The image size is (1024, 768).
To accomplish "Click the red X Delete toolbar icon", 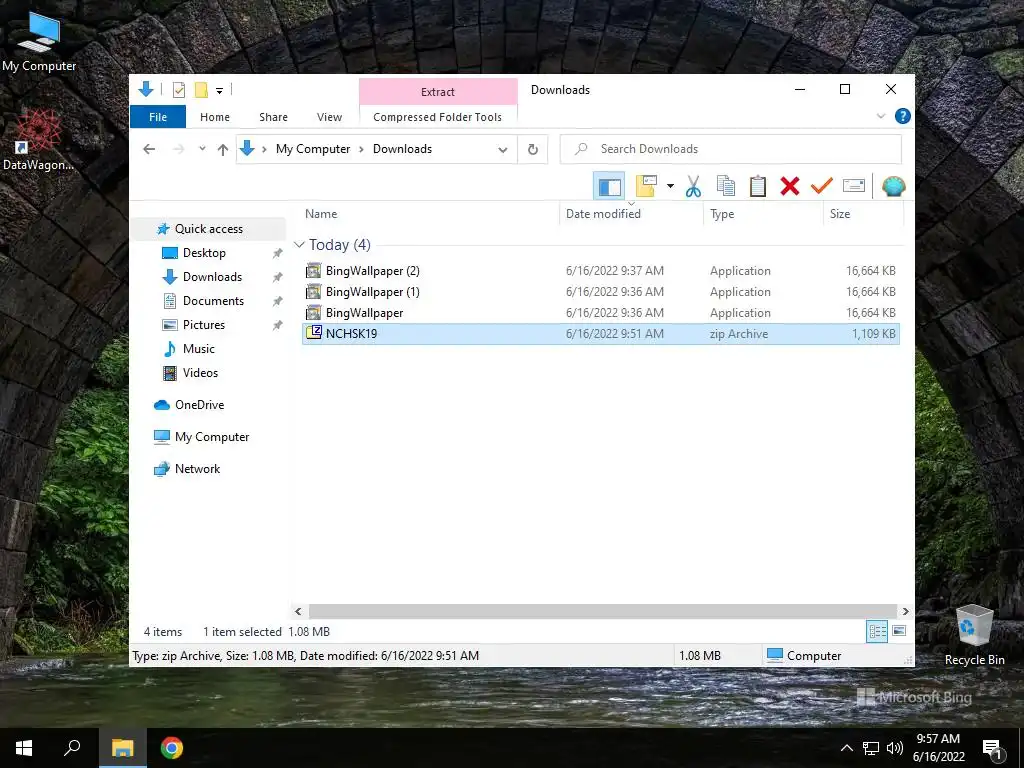I will click(790, 186).
